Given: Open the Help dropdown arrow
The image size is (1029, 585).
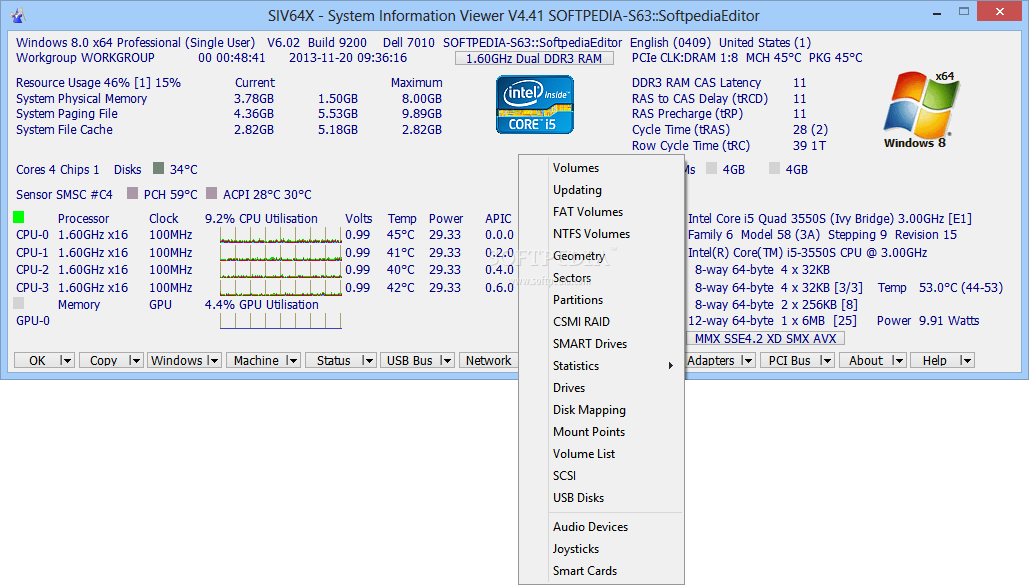Looking at the screenshot, I should click(x=965, y=360).
